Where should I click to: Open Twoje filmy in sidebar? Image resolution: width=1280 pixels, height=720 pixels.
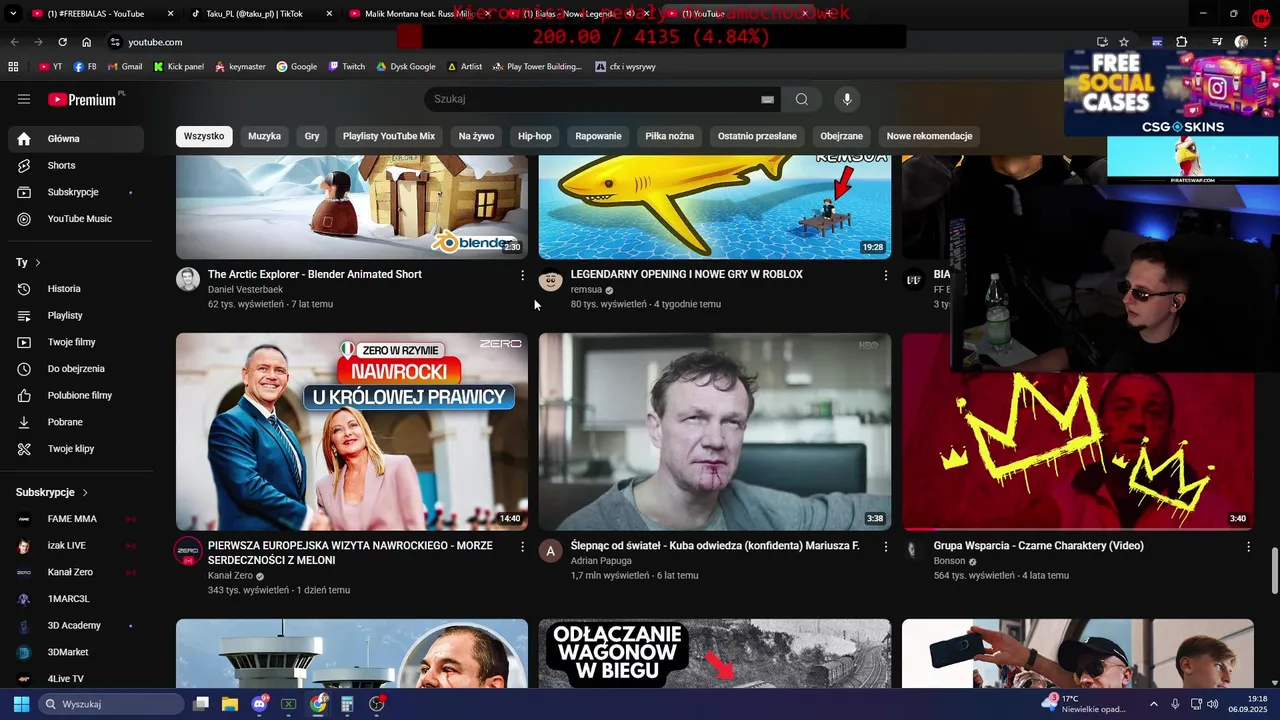tap(76, 342)
